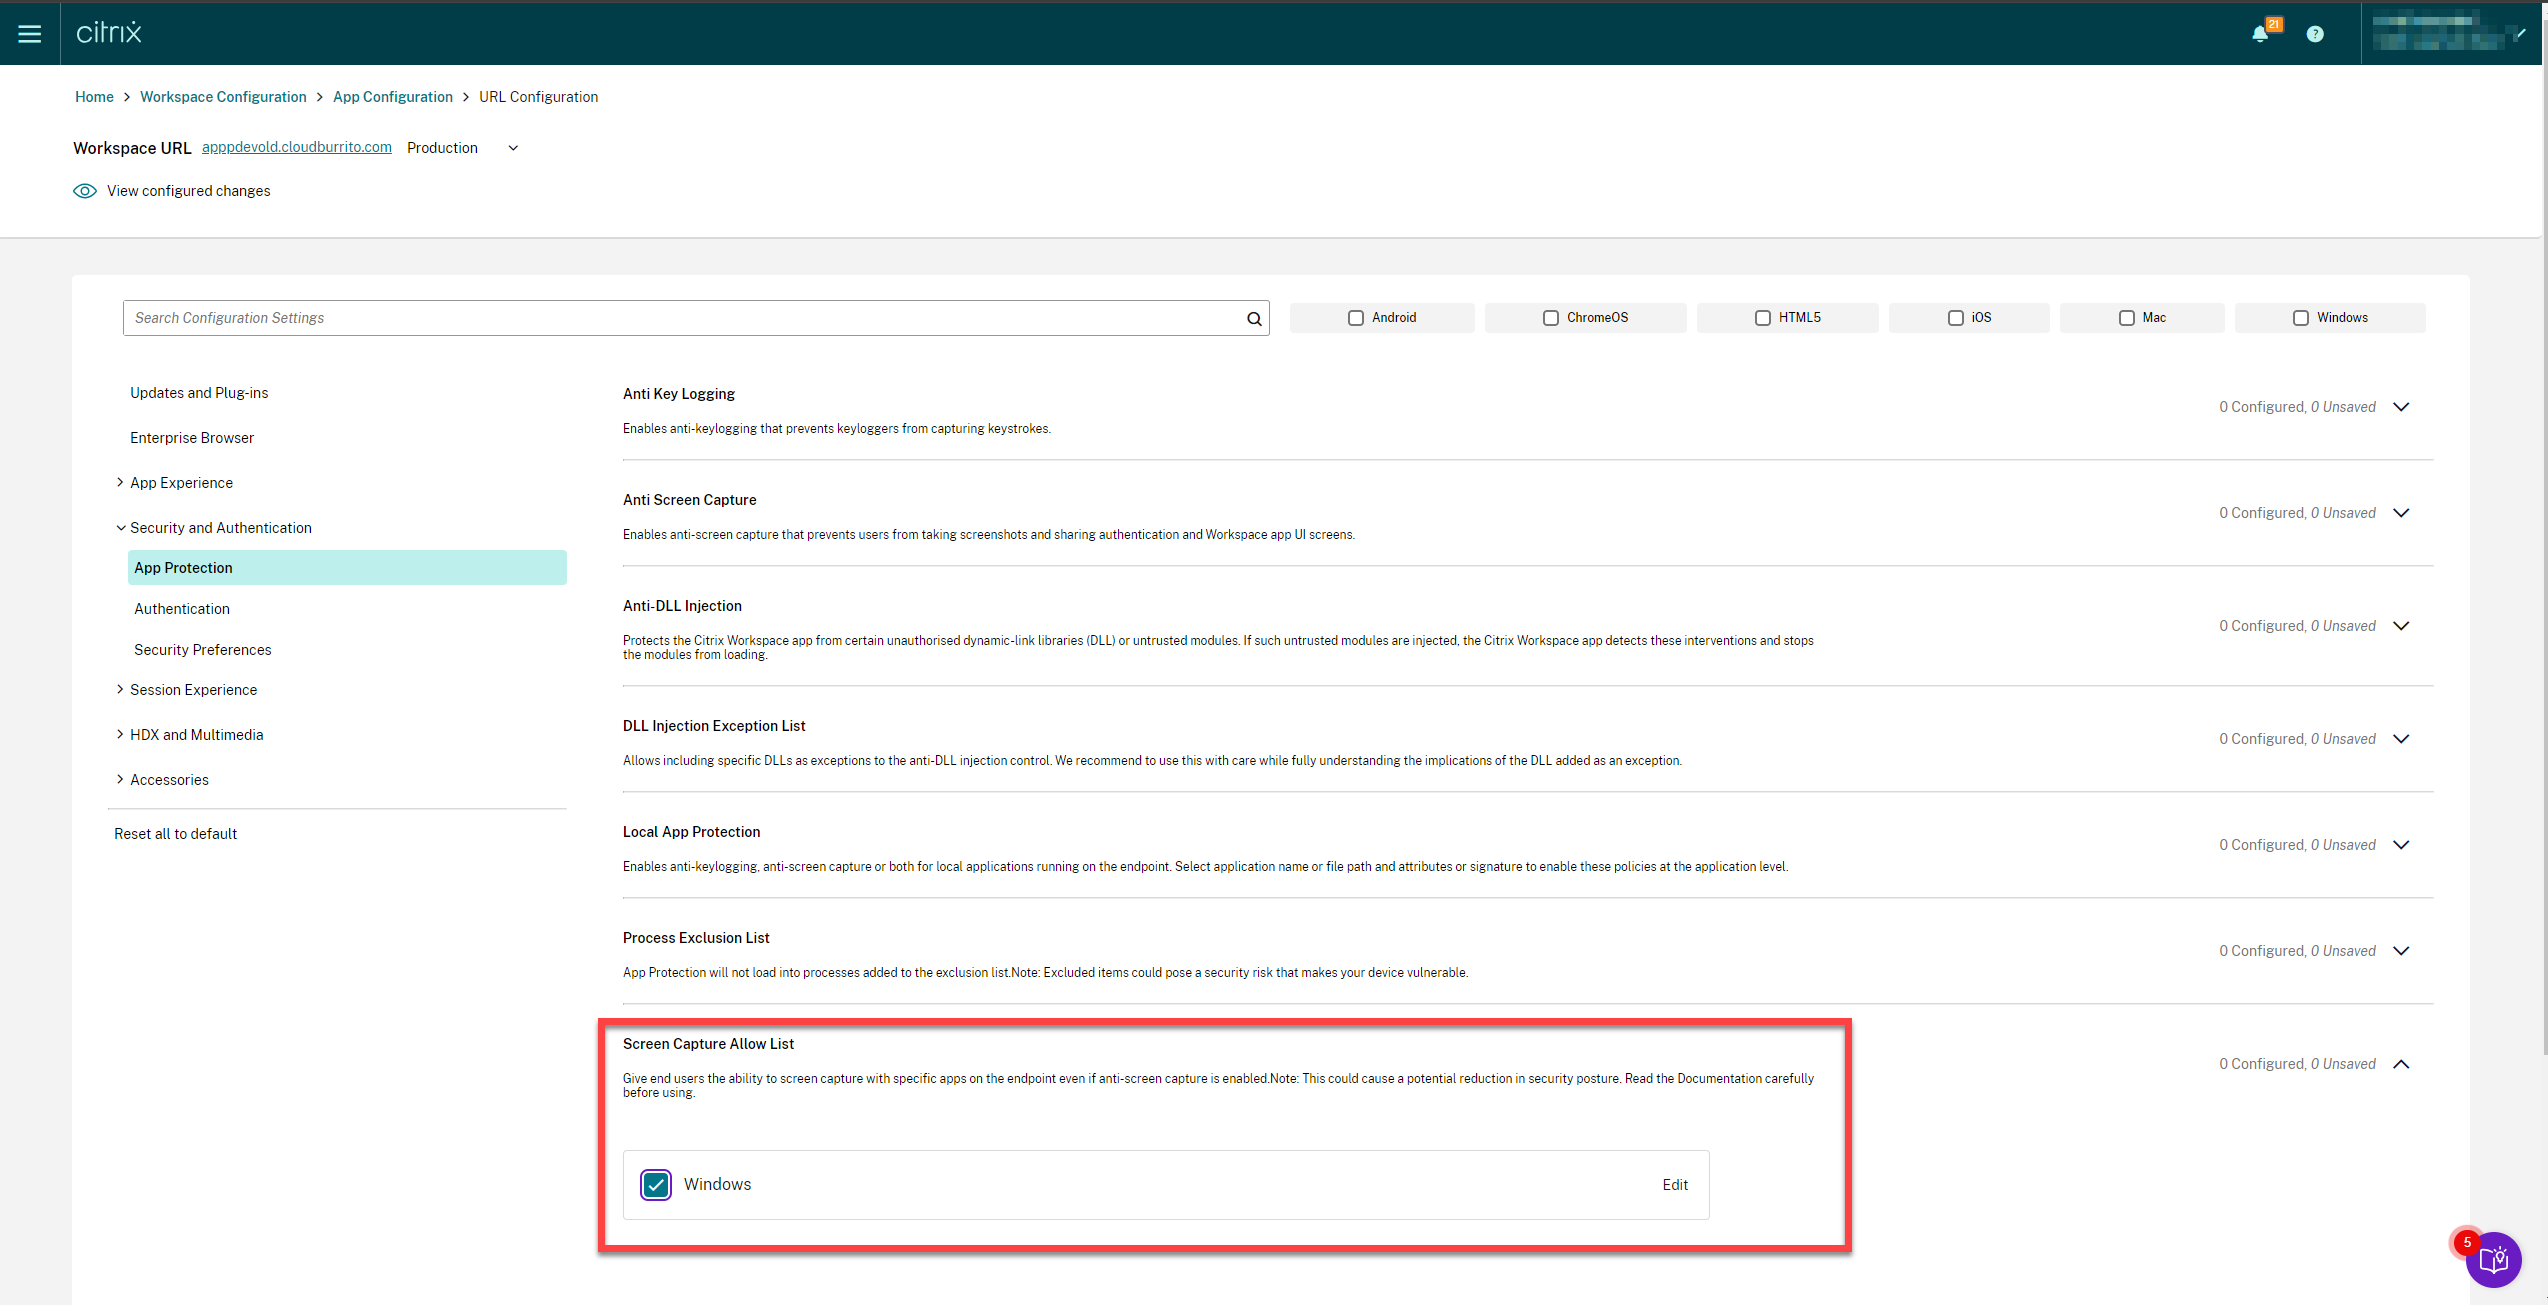
Task: Open the resource center widget icon
Action: [2493, 1259]
